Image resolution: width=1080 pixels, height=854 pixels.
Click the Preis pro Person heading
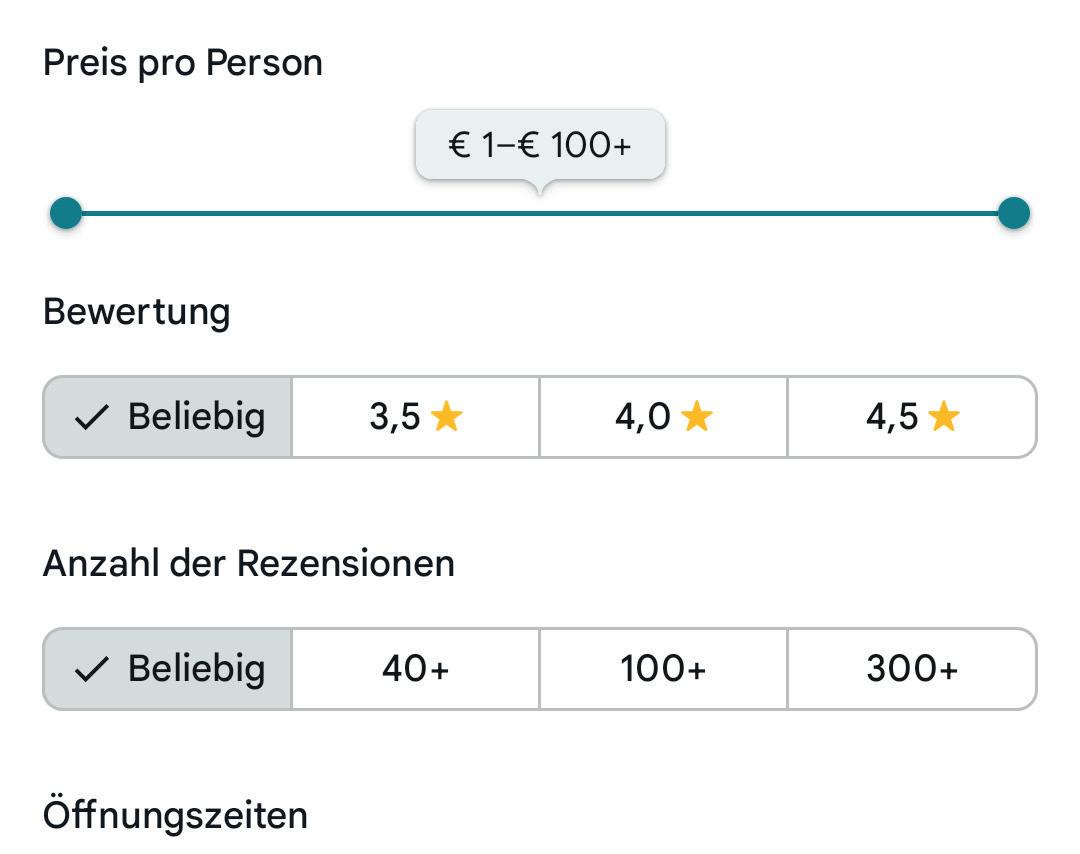[183, 63]
